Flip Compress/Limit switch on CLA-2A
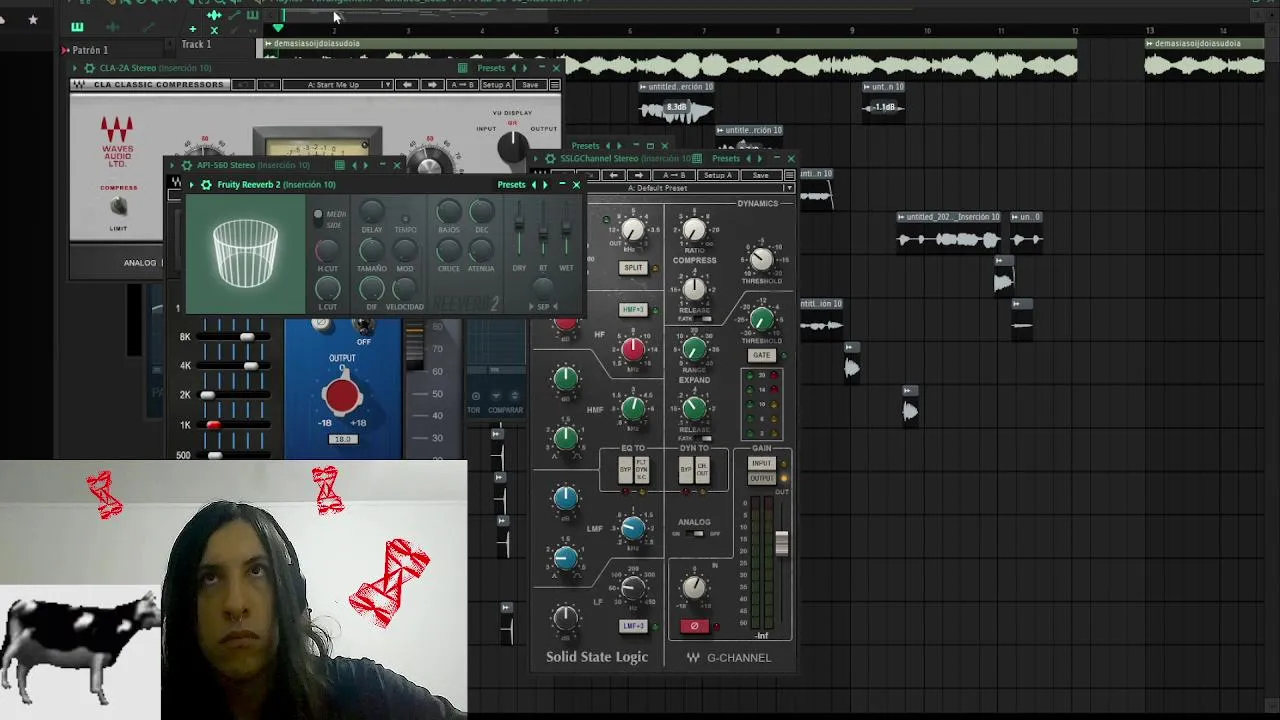 pos(118,207)
